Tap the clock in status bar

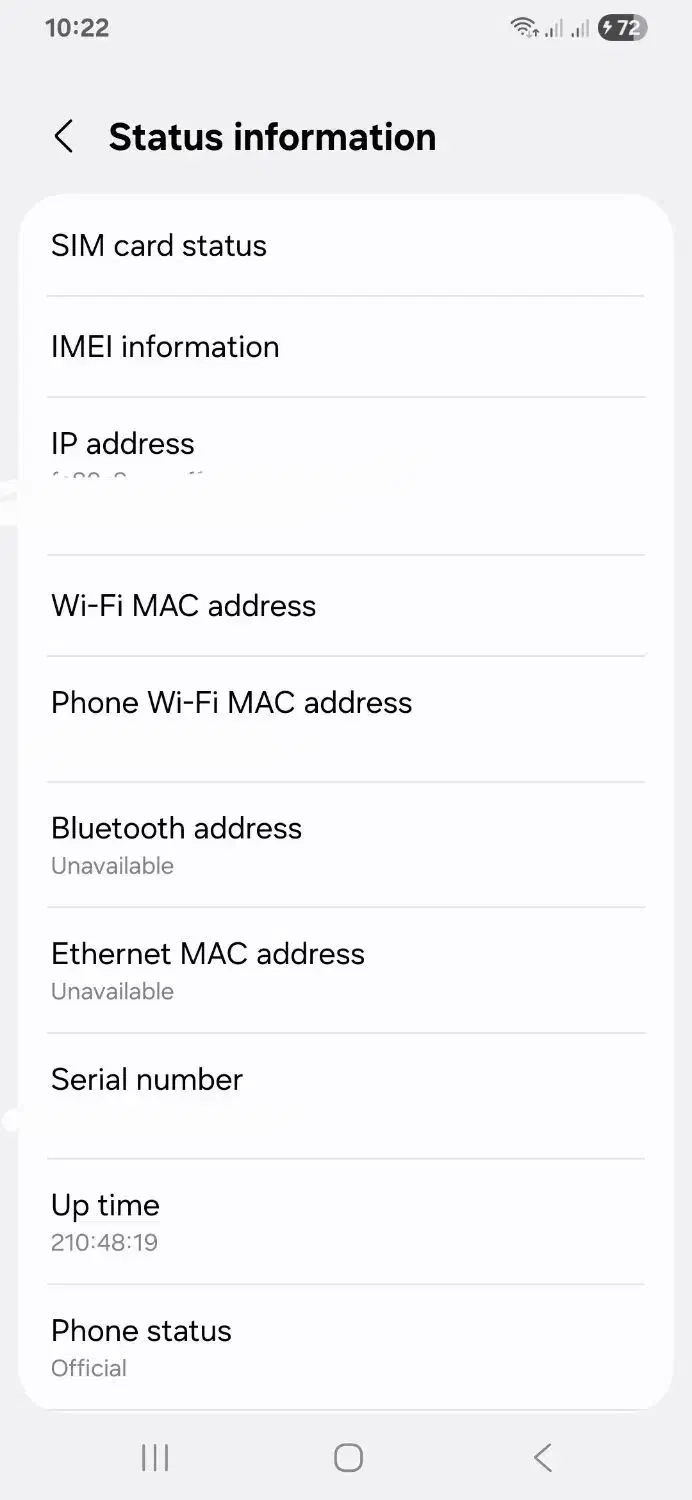point(77,27)
